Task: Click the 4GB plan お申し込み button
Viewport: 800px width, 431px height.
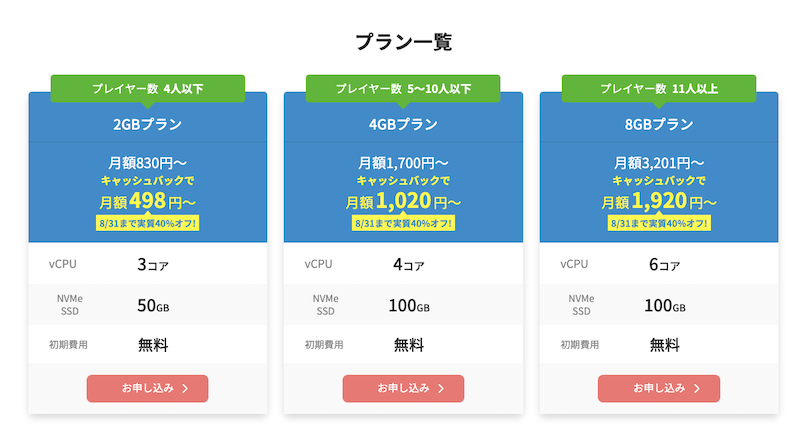Action: coord(403,389)
